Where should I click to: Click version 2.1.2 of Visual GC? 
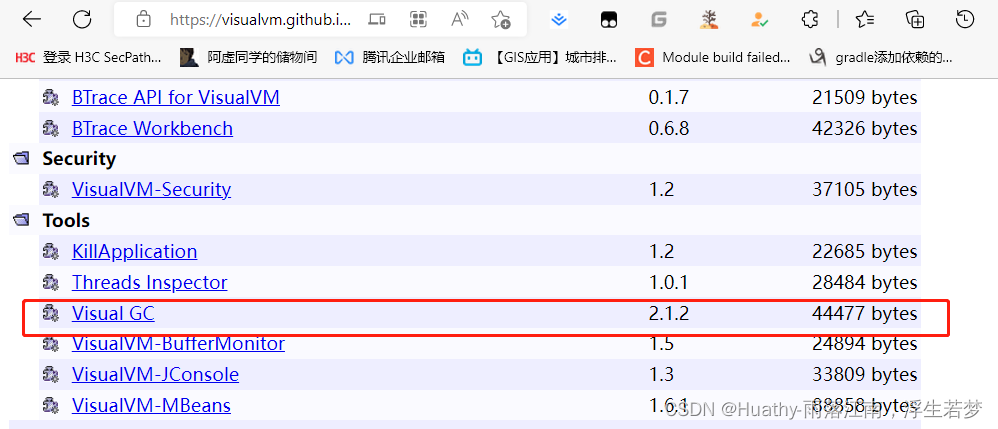coord(668,313)
